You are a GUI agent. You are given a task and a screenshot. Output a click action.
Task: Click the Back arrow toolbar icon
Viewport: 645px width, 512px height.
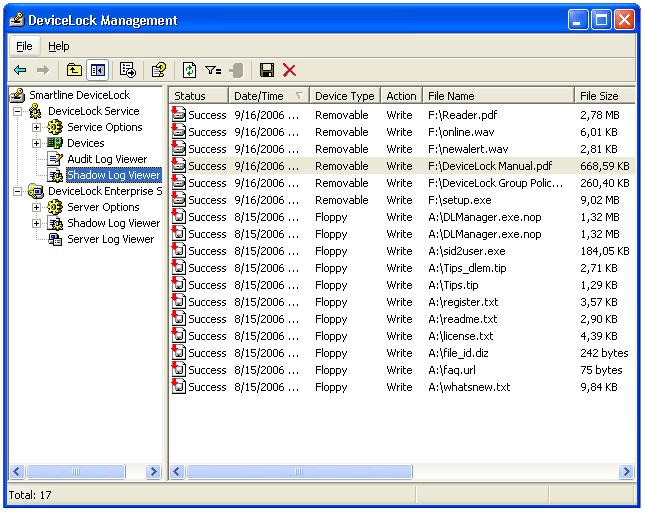point(20,70)
